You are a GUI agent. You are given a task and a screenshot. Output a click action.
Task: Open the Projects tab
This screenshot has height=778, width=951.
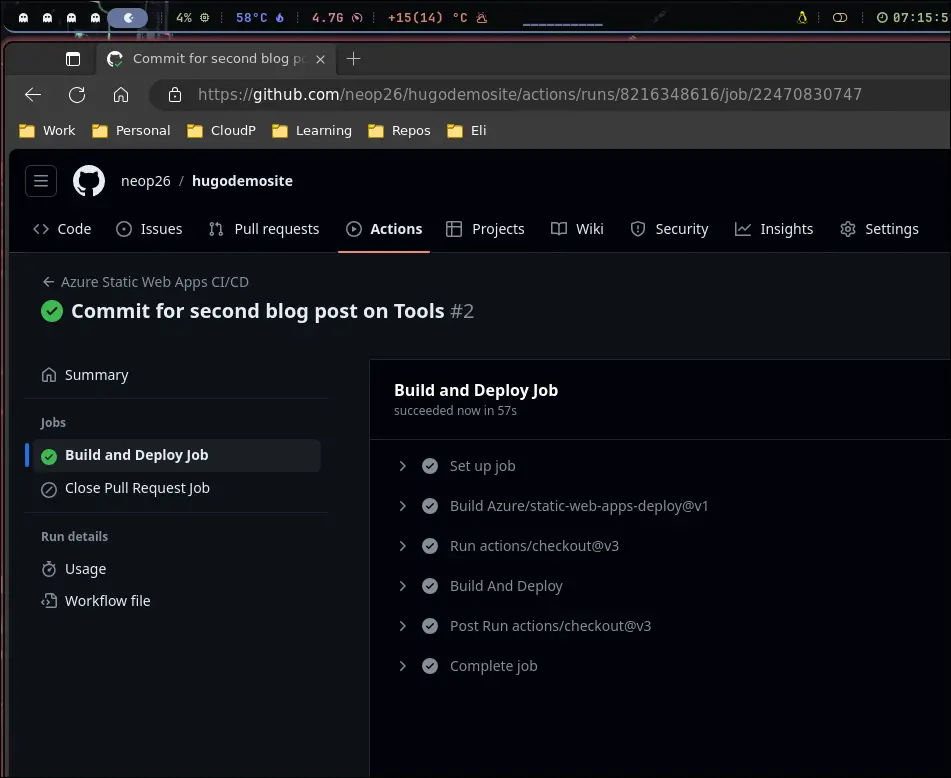[x=485, y=229]
